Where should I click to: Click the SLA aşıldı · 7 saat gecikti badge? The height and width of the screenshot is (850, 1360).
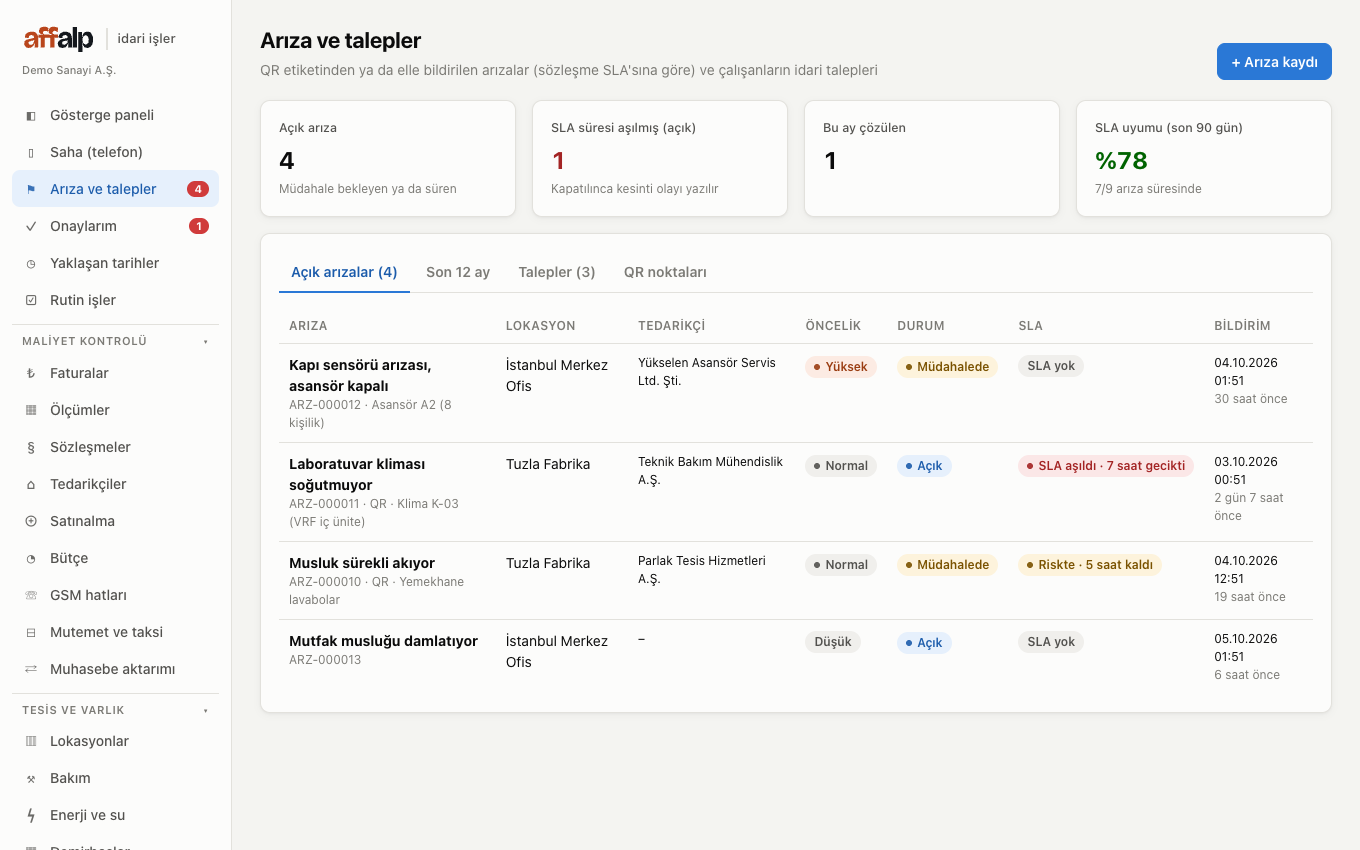coord(1106,466)
